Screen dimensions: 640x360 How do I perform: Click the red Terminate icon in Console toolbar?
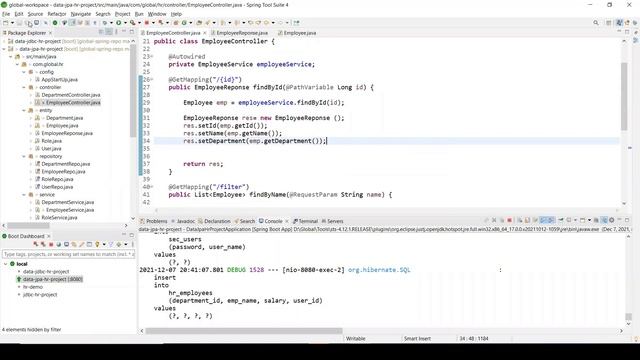pos(509,220)
